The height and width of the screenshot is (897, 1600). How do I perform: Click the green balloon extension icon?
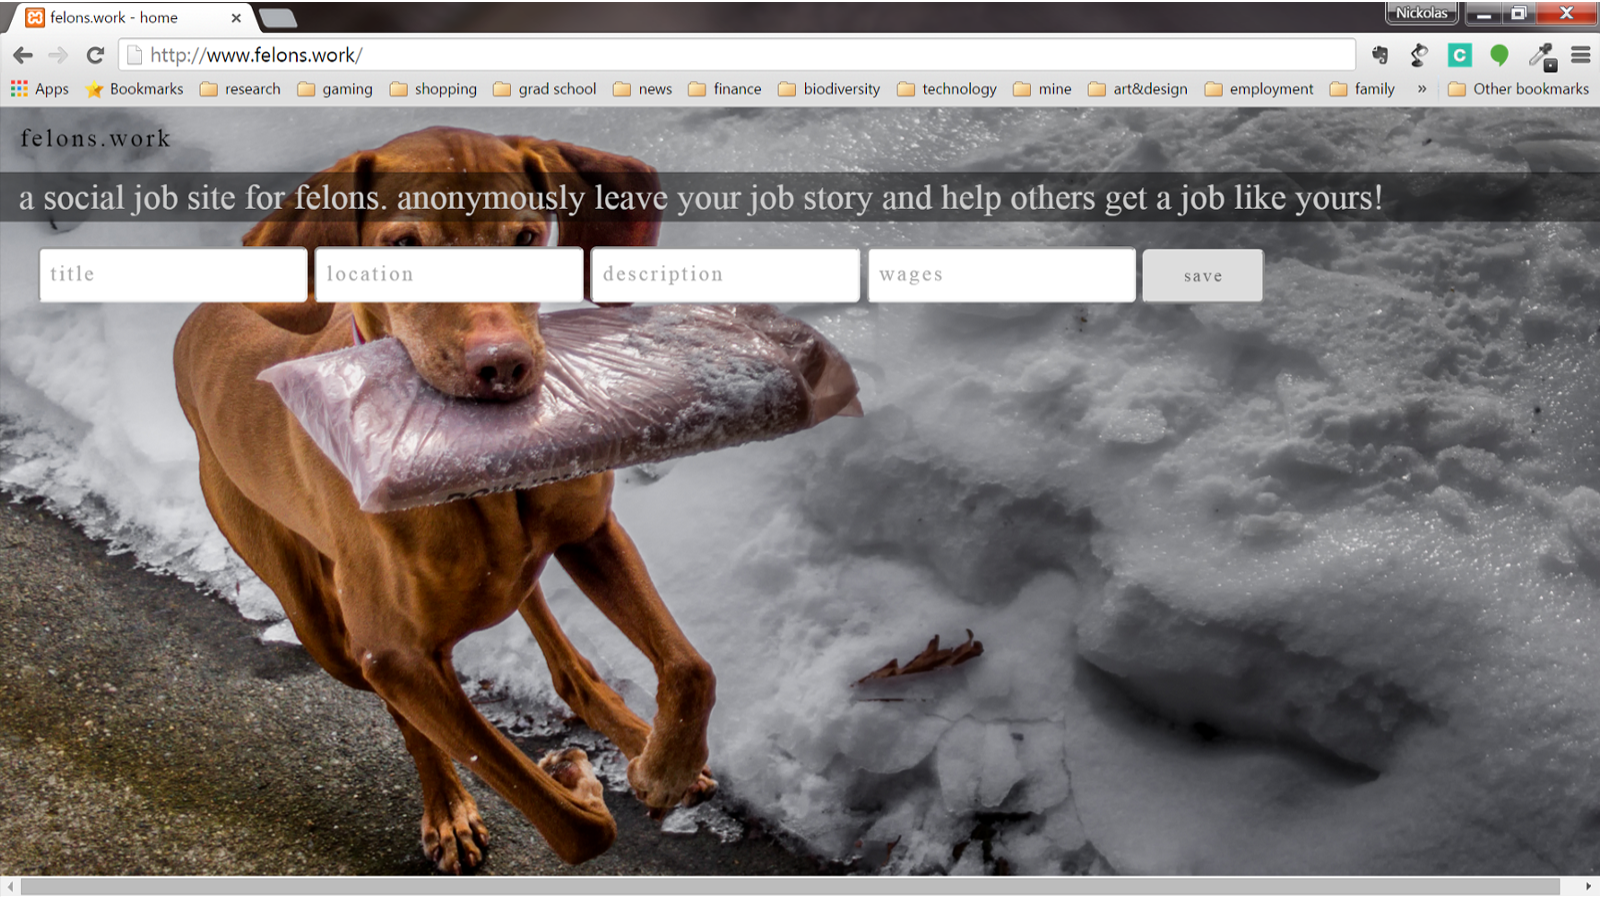pyautogui.click(x=1498, y=55)
